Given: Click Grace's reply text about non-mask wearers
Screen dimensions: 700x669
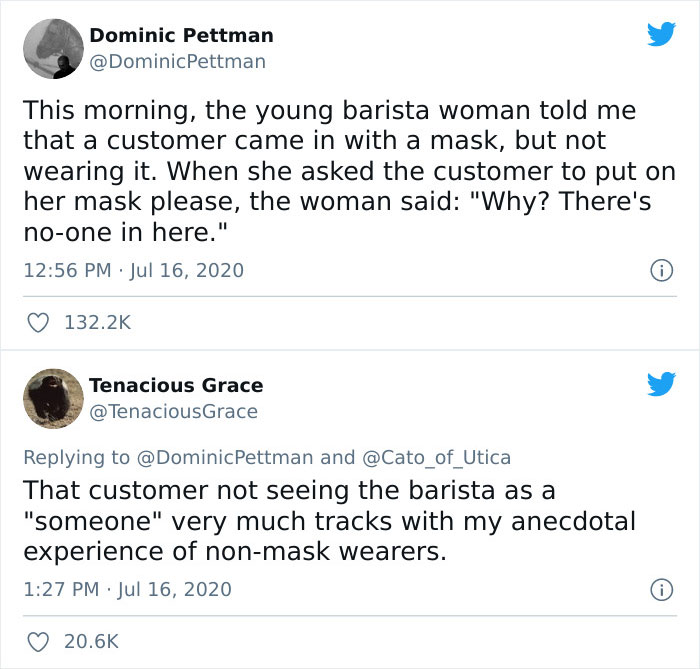Looking at the screenshot, I should pyautogui.click(x=330, y=521).
